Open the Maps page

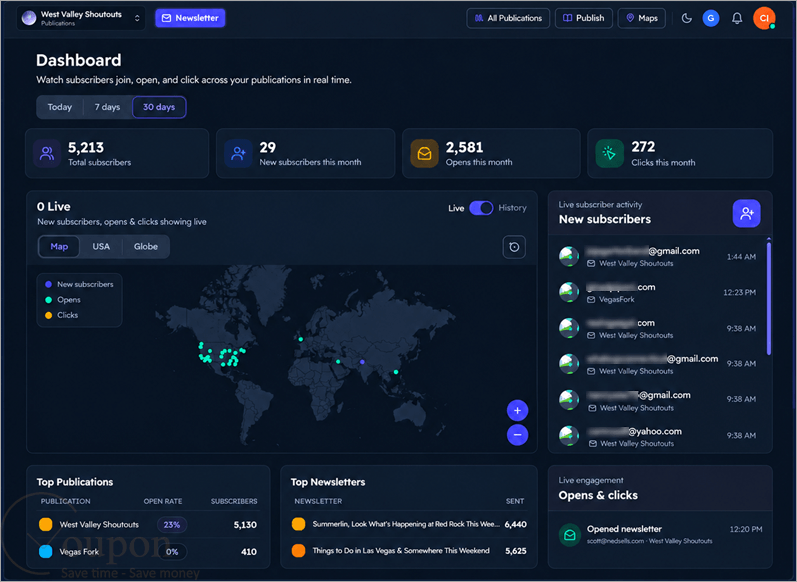pyautogui.click(x=641, y=18)
